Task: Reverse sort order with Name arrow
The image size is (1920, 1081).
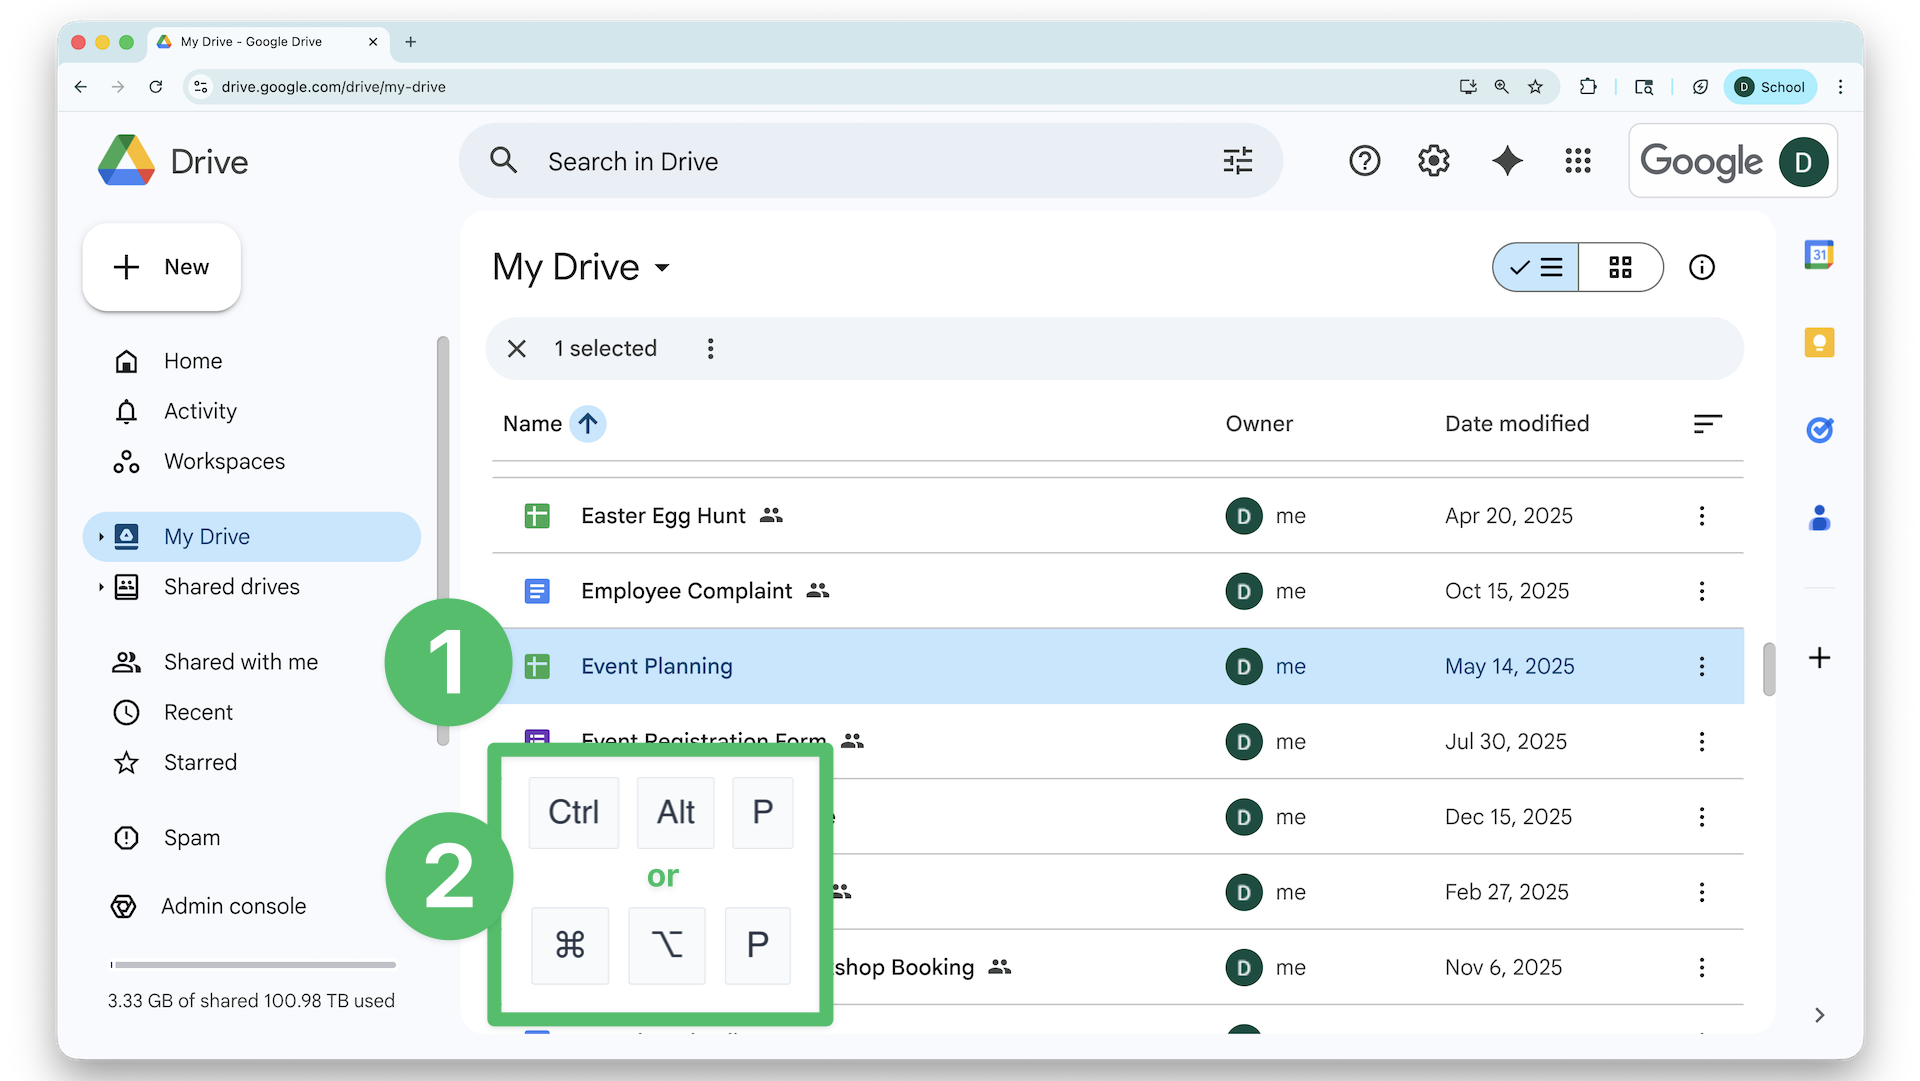Action: pyautogui.click(x=589, y=424)
